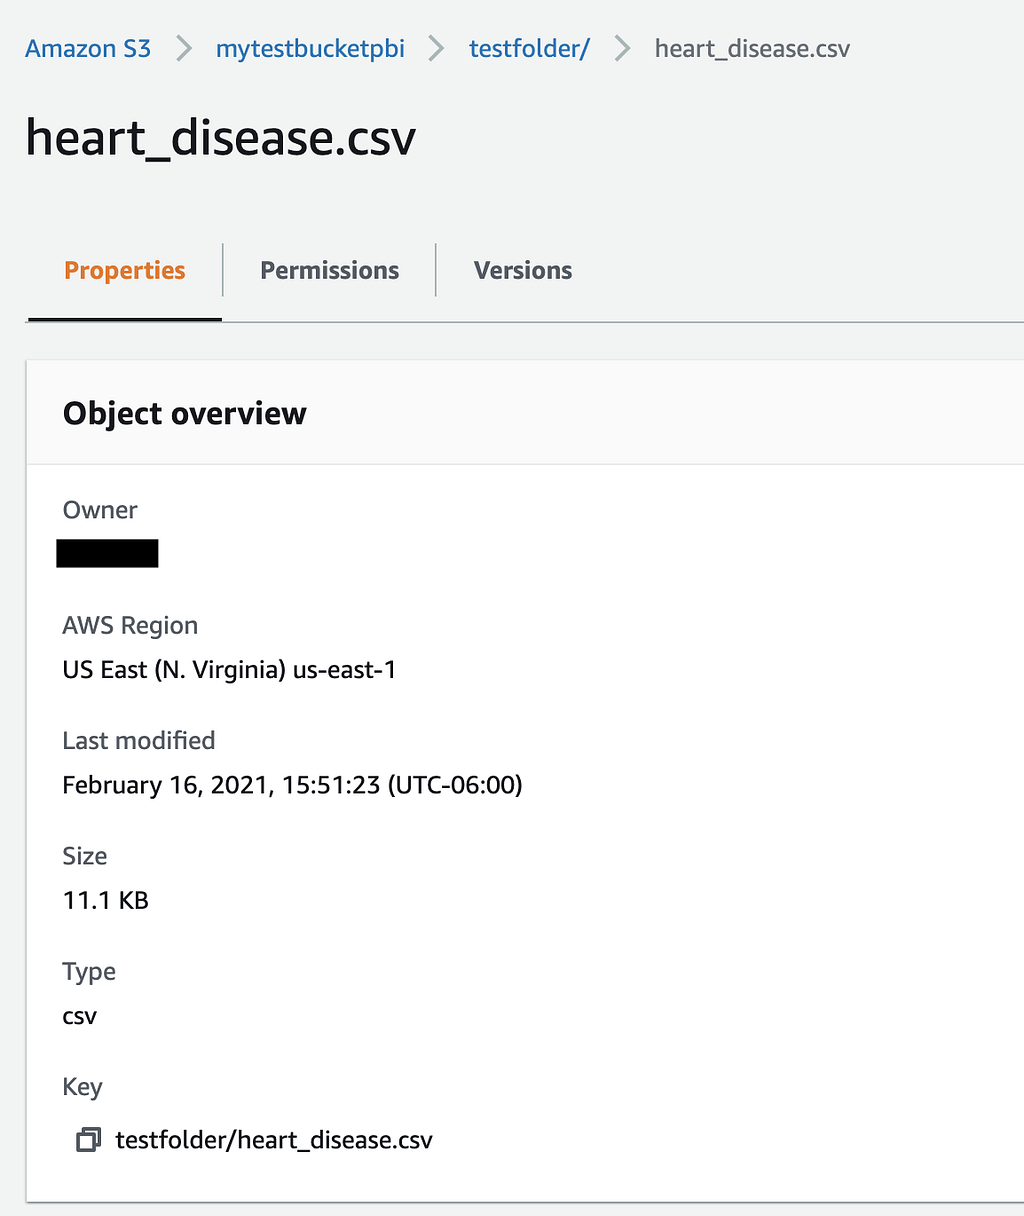Click the chevron after testfolder/

point(622,49)
